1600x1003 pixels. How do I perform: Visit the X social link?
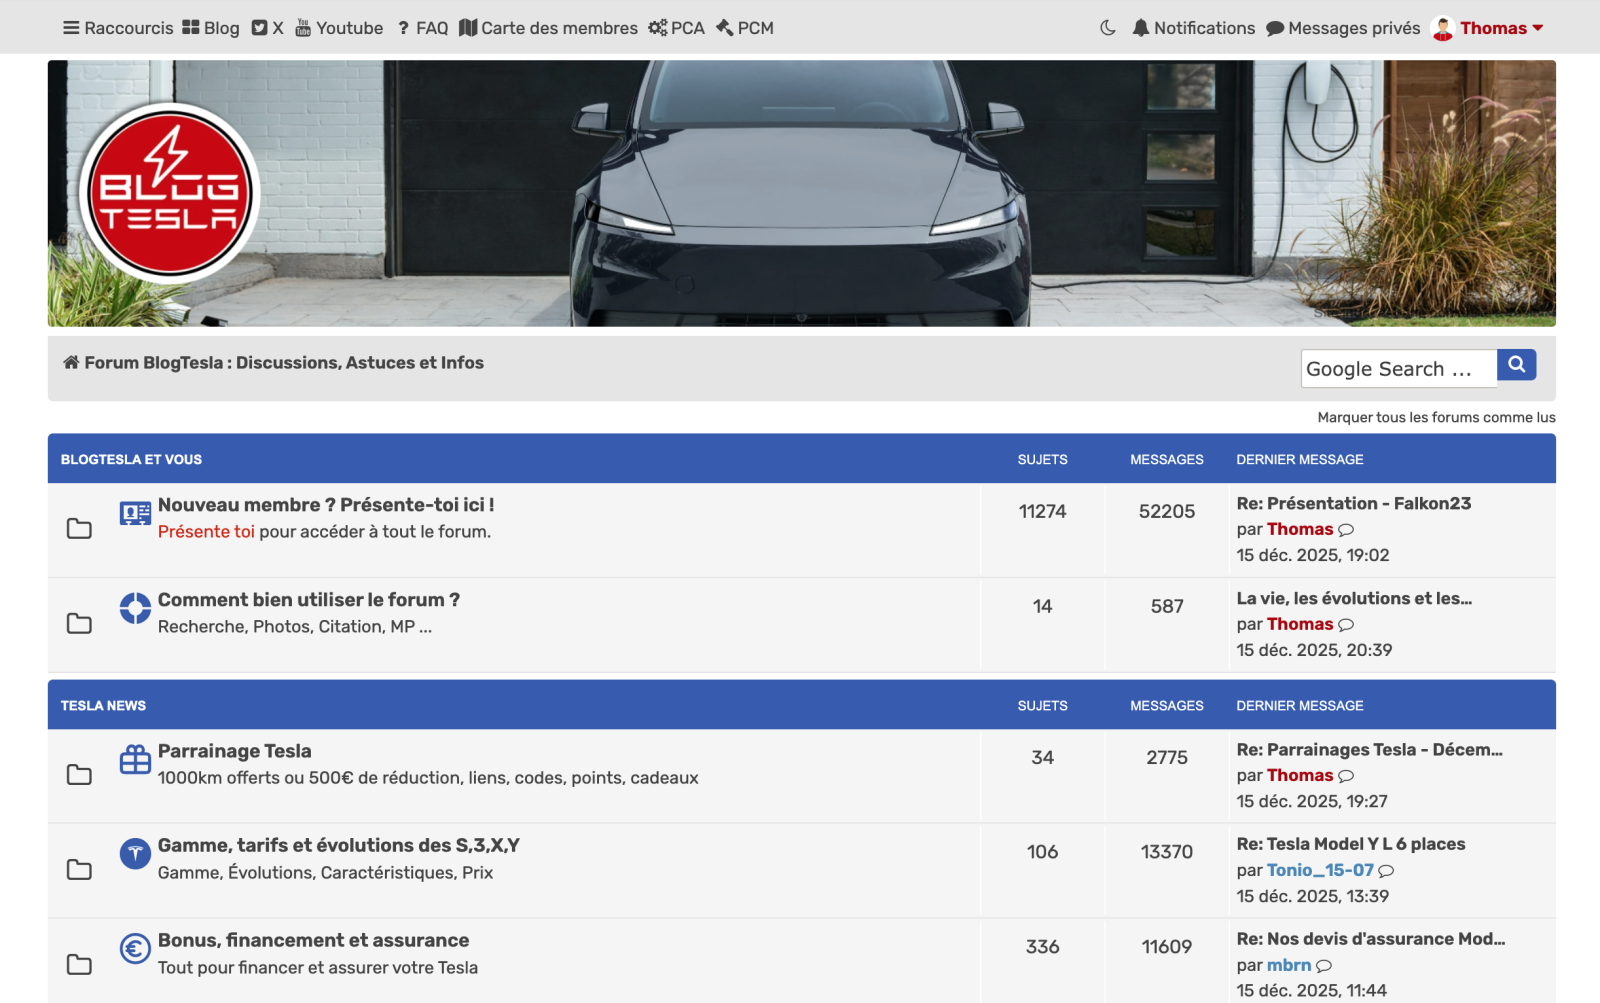pos(267,28)
